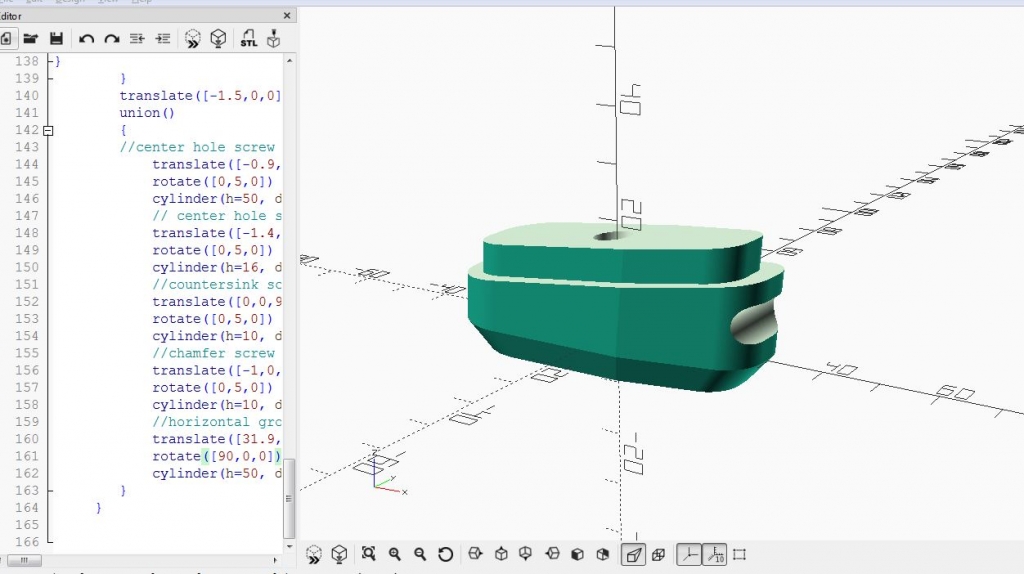Screen dimensions: 1024x574
Task: Click "translate([-0.9," on line 144
Action: tap(217, 164)
